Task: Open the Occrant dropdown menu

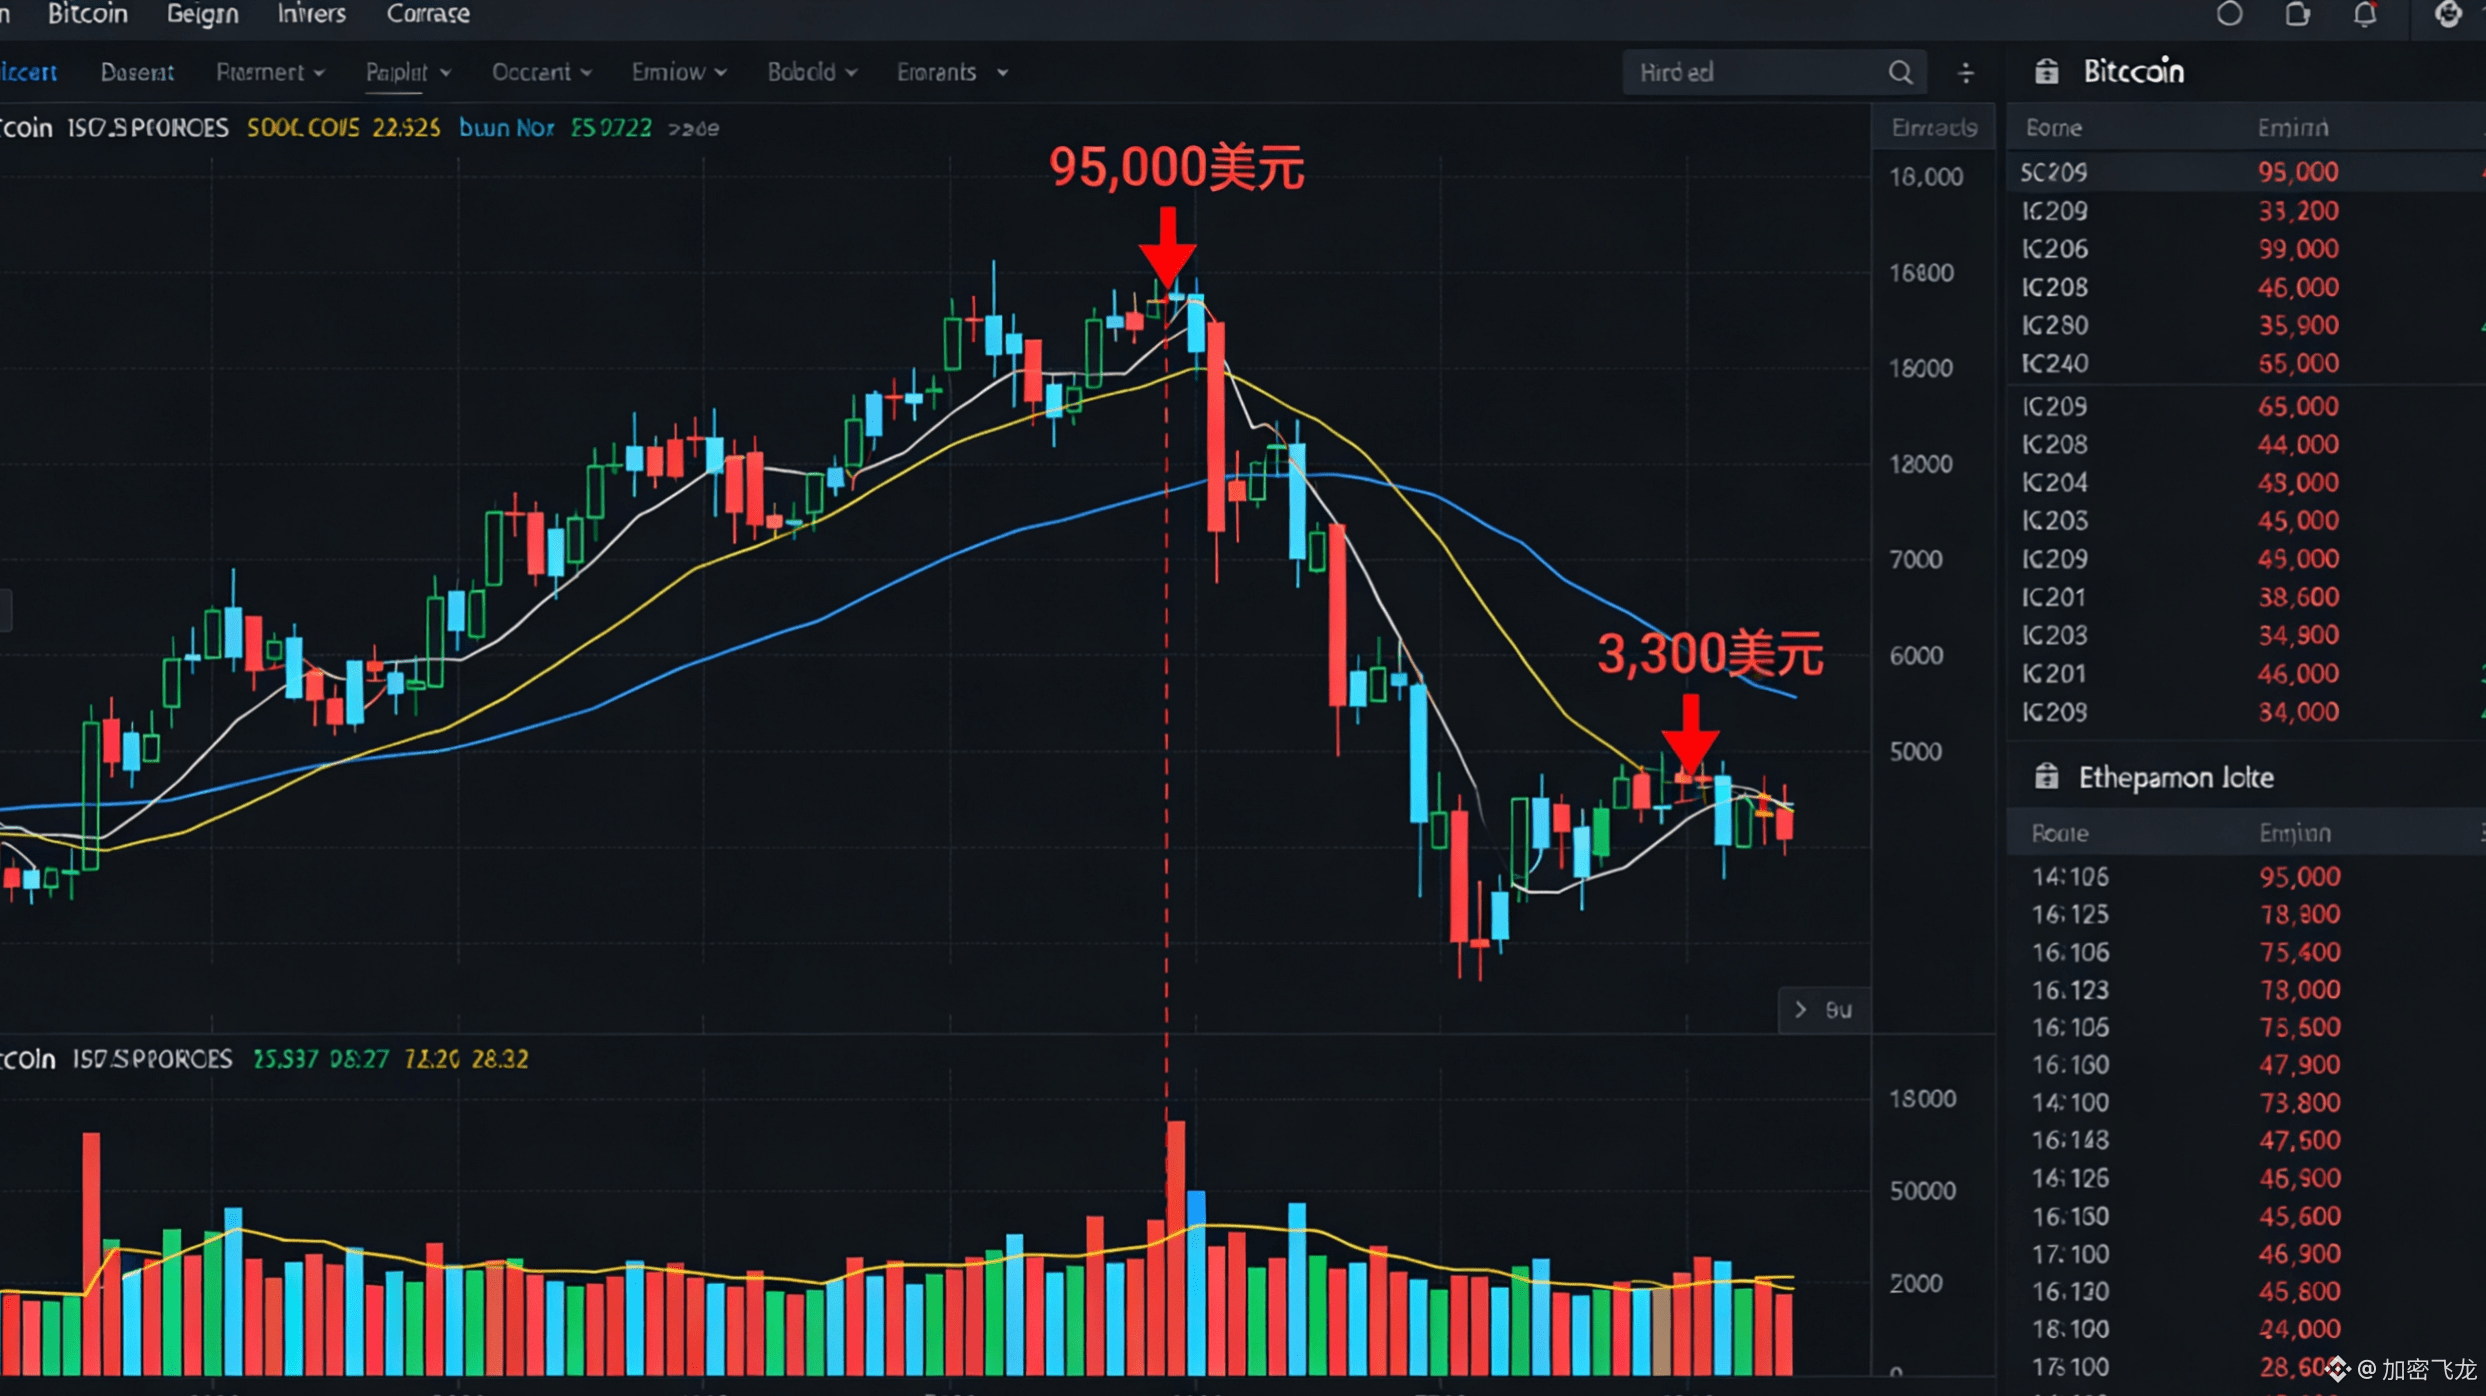Action: point(541,73)
